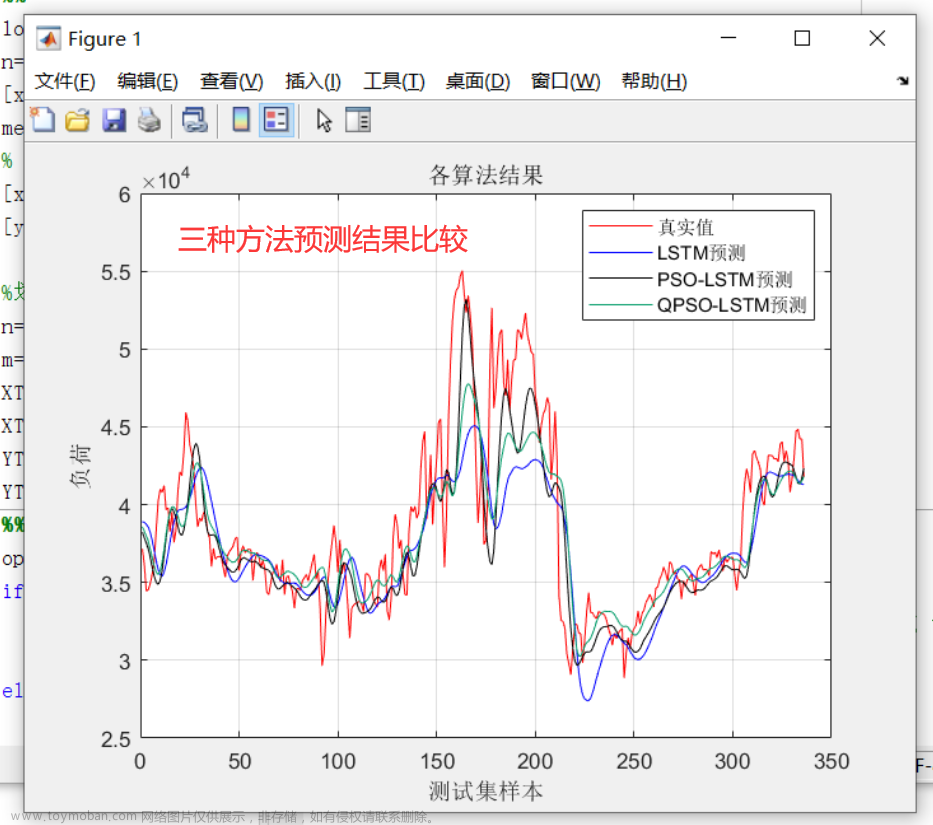The width and height of the screenshot is (933, 825).
Task: Click the dock figure arrow in menu bar
Action: (903, 80)
